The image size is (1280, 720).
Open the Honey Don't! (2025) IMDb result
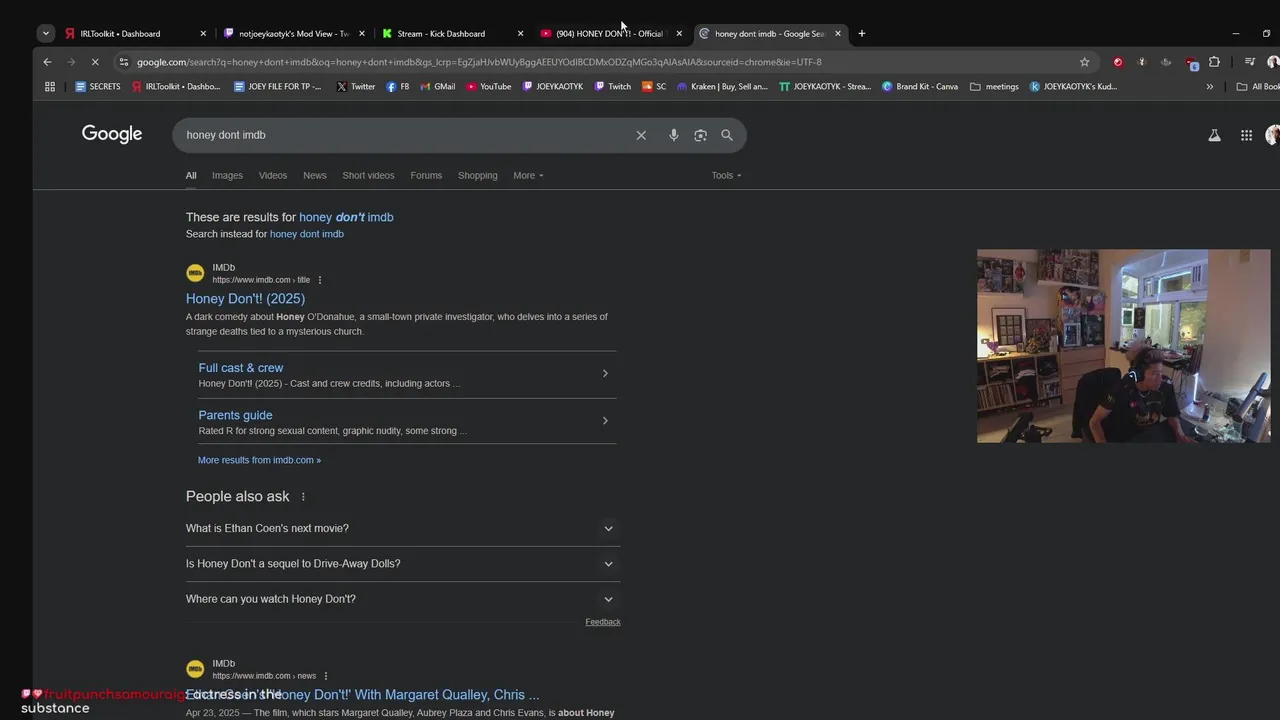tap(245, 298)
